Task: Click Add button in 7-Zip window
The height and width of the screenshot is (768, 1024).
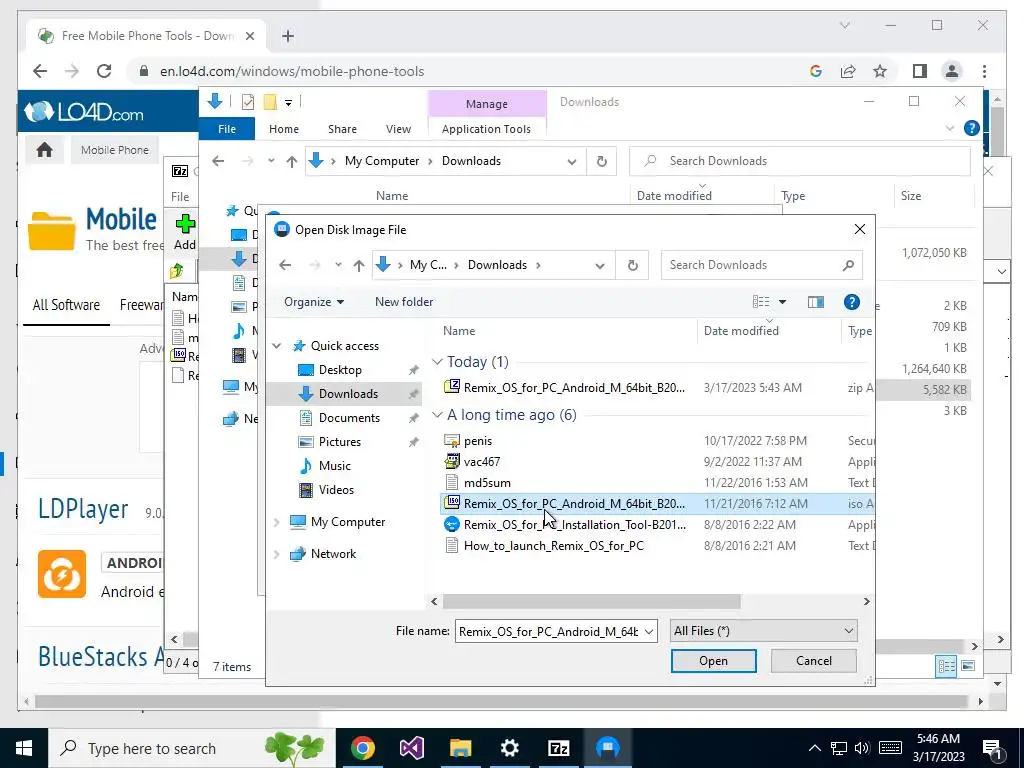Action: pos(185,232)
